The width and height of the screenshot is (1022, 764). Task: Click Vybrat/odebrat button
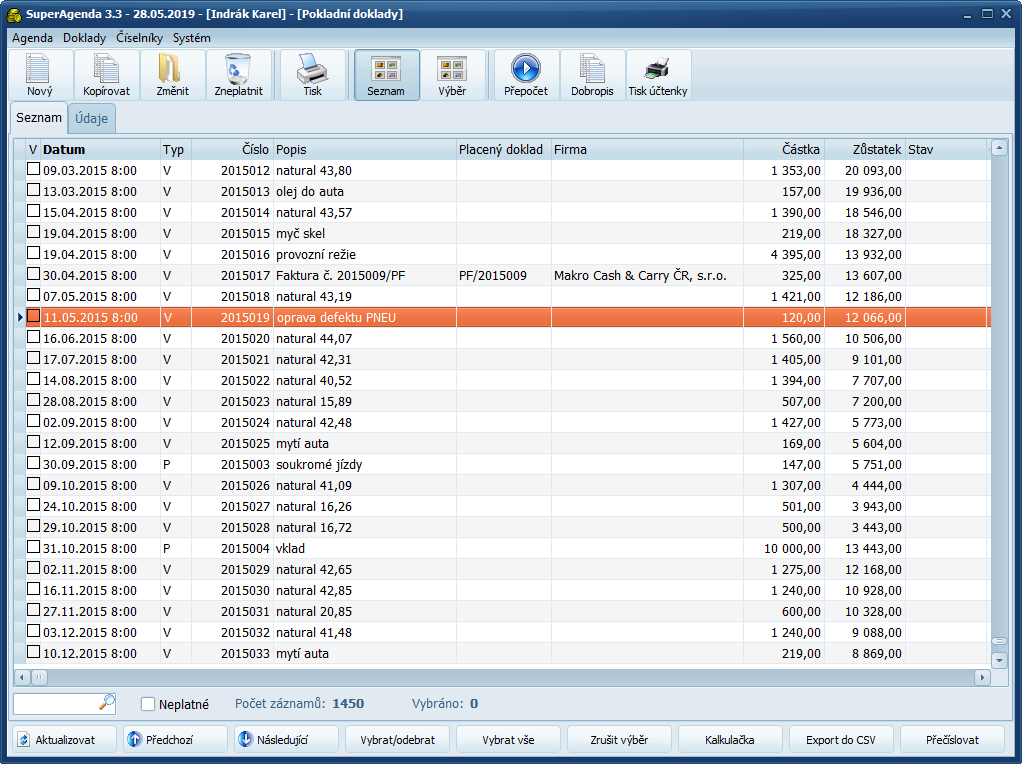[397, 739]
